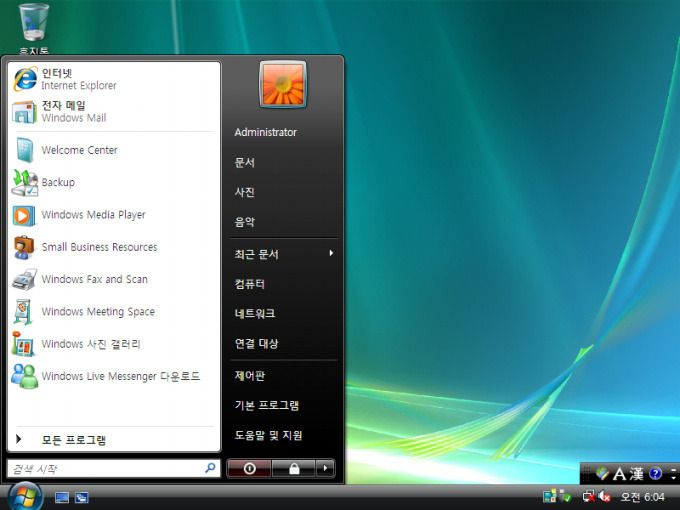680x510 pixels.
Task: Click the muted volume tray icon
Action: [x=605, y=496]
